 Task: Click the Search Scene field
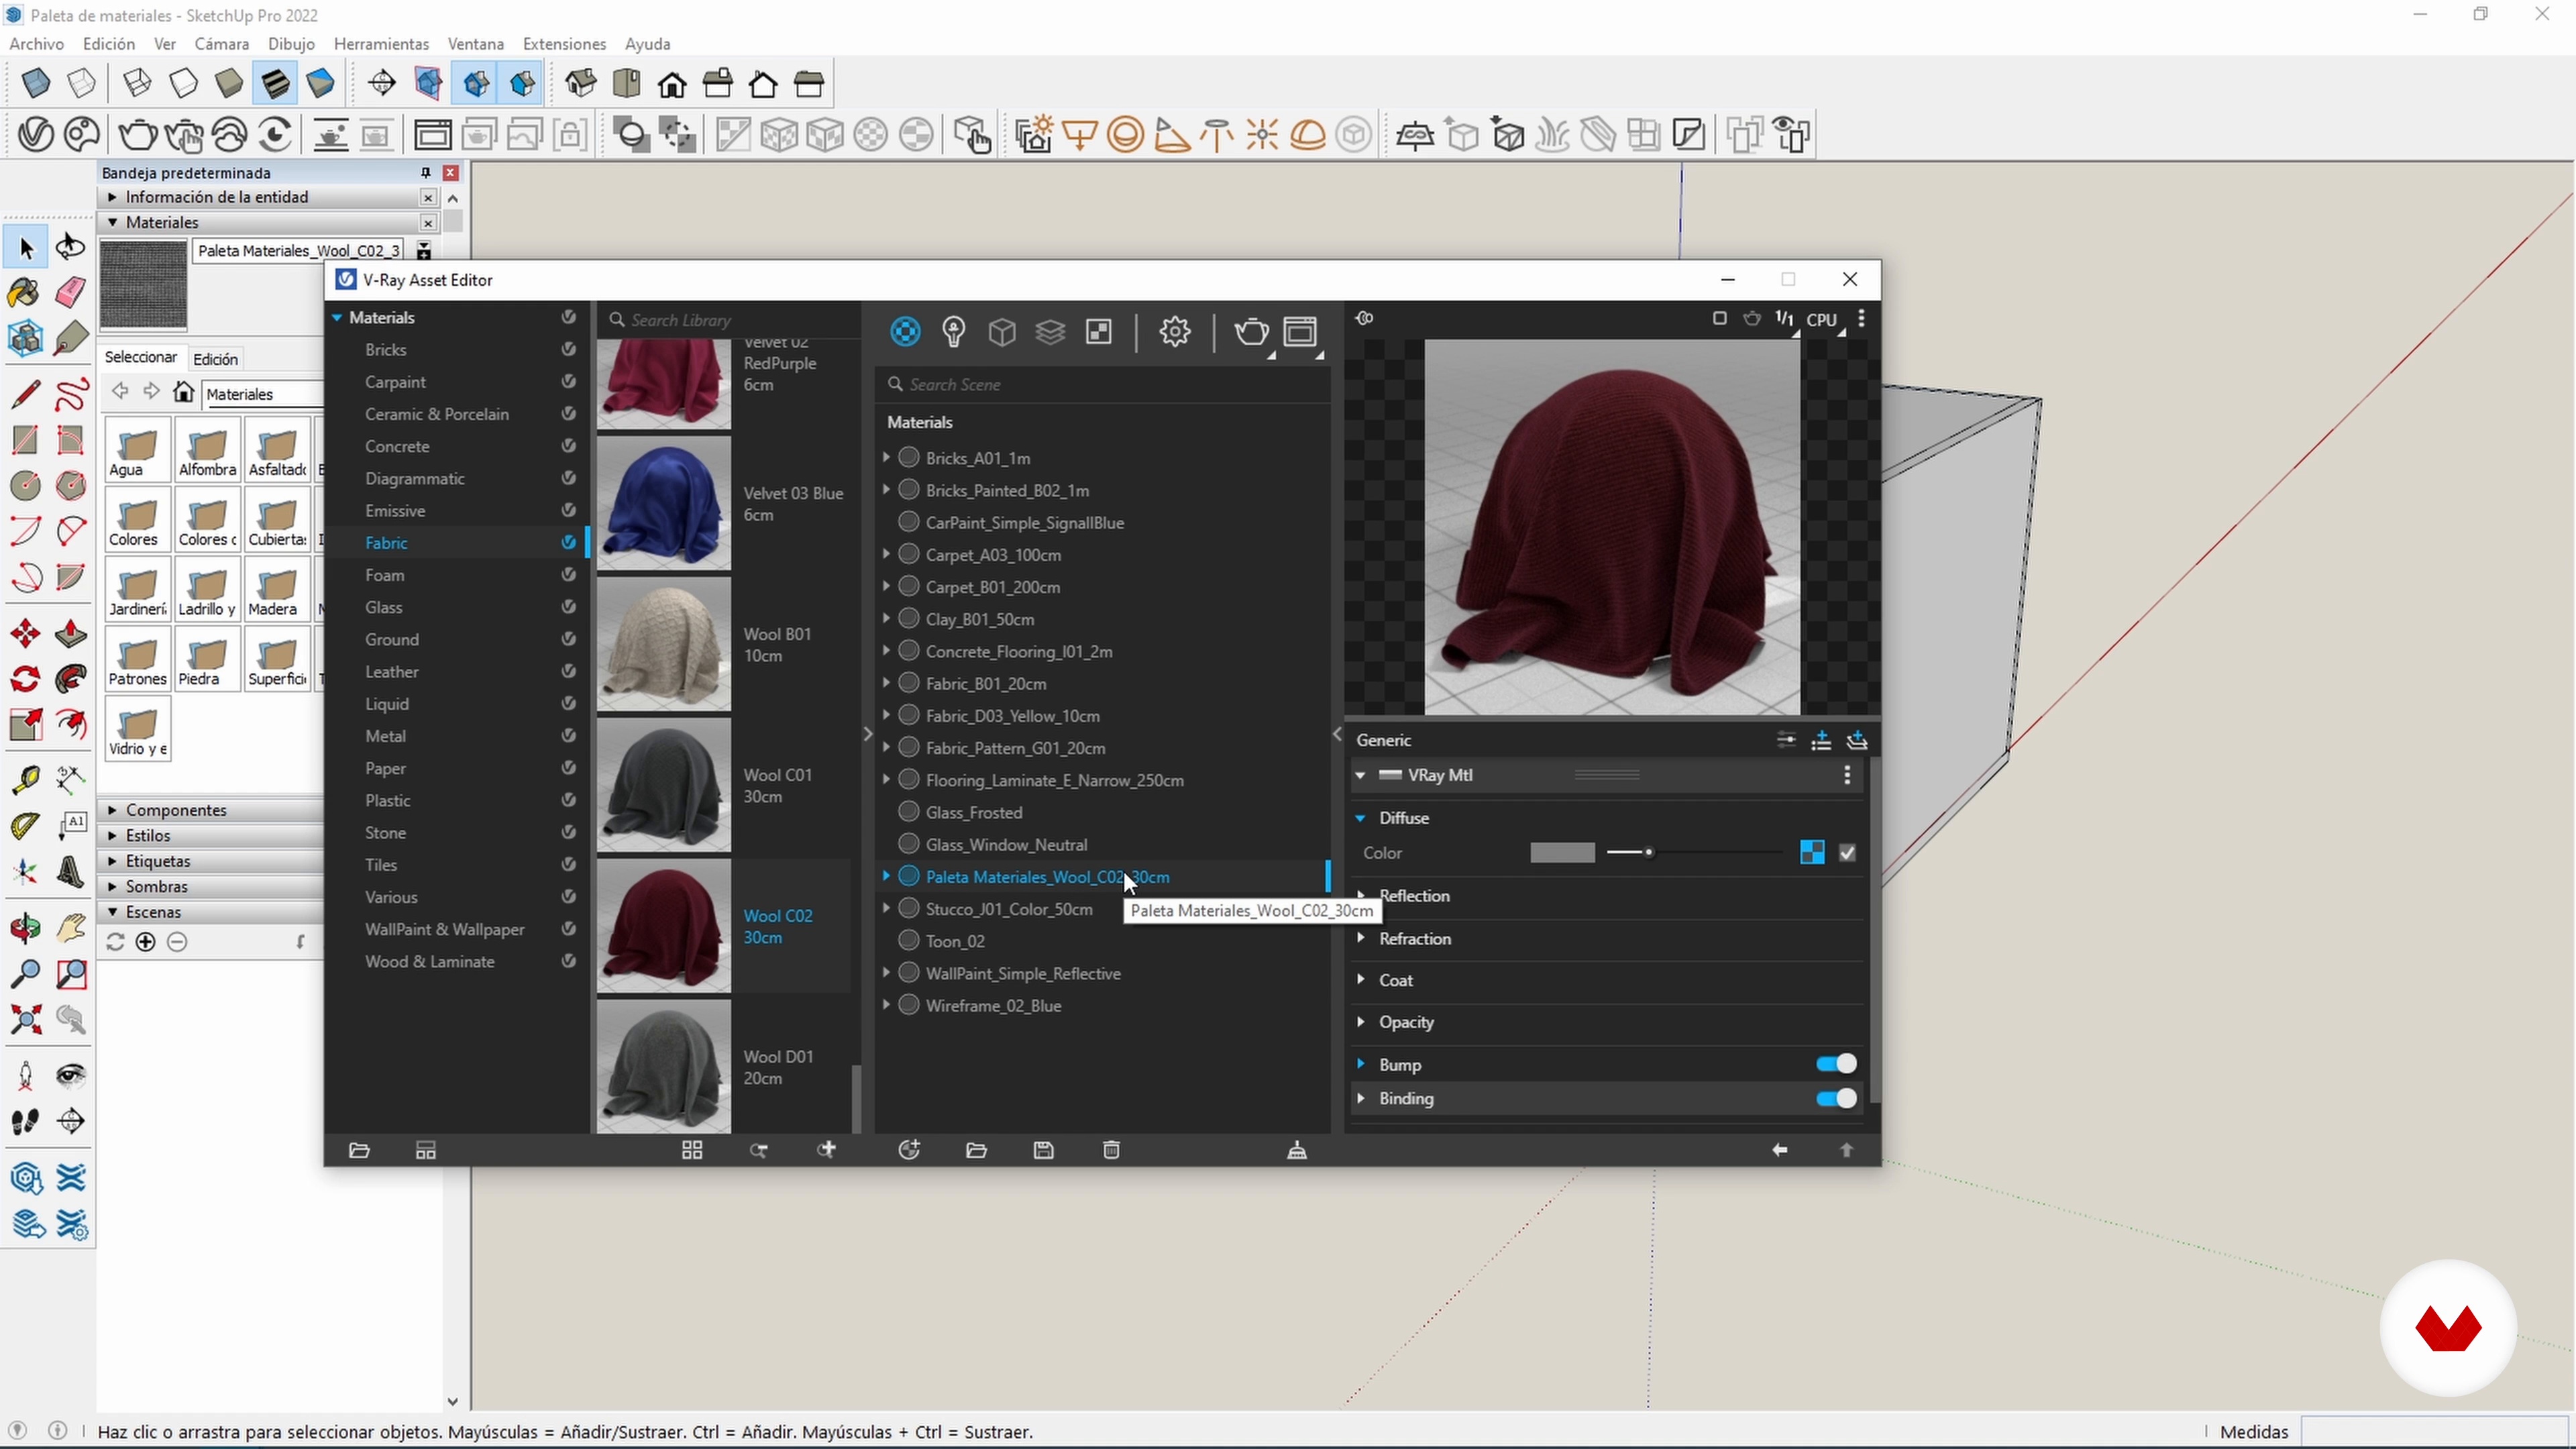[1103, 384]
